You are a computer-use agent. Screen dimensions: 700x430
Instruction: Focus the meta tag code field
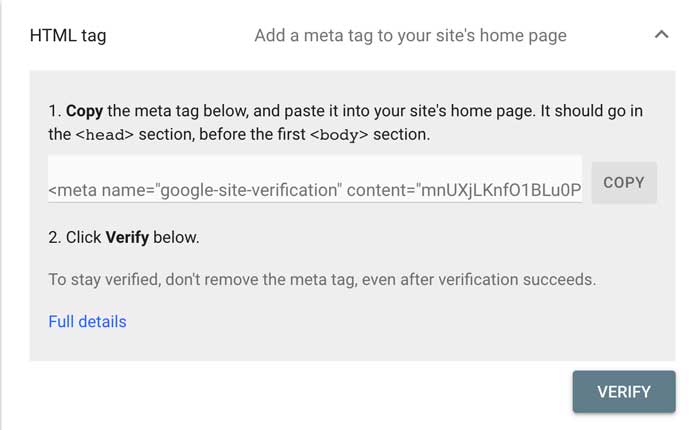coord(315,184)
